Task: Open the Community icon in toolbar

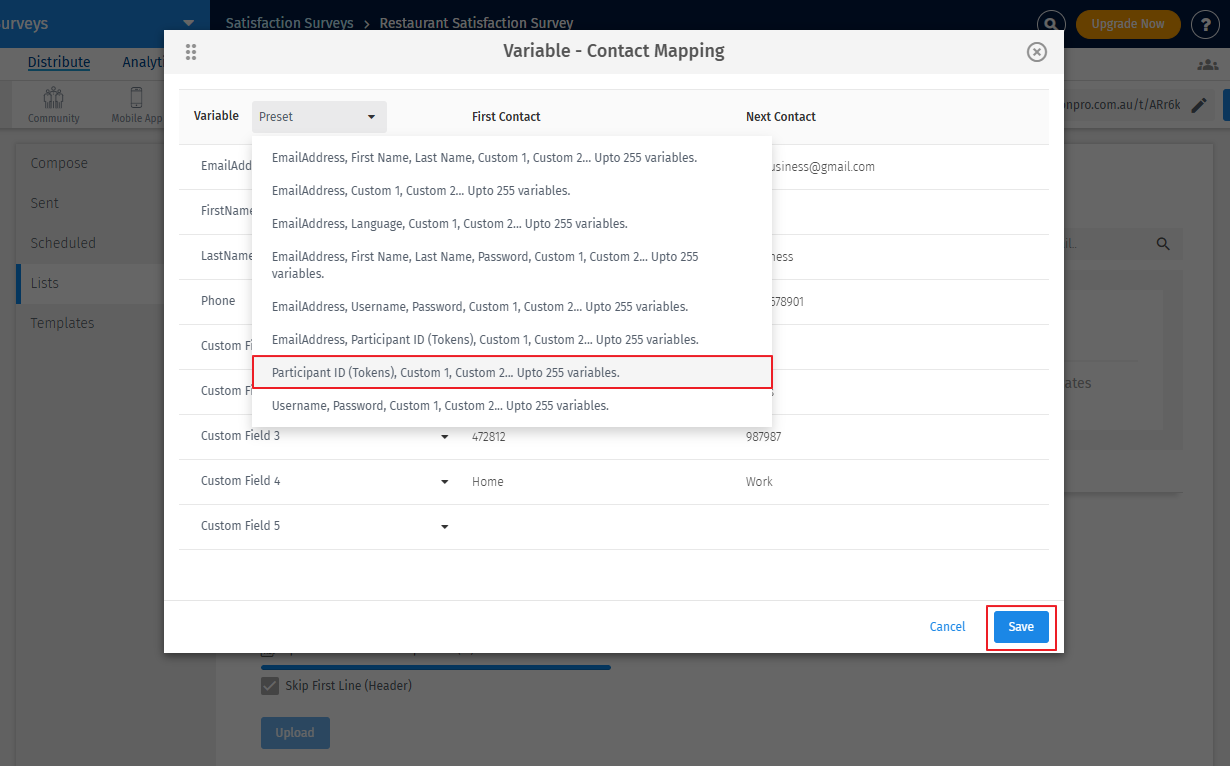Action: click(x=54, y=104)
